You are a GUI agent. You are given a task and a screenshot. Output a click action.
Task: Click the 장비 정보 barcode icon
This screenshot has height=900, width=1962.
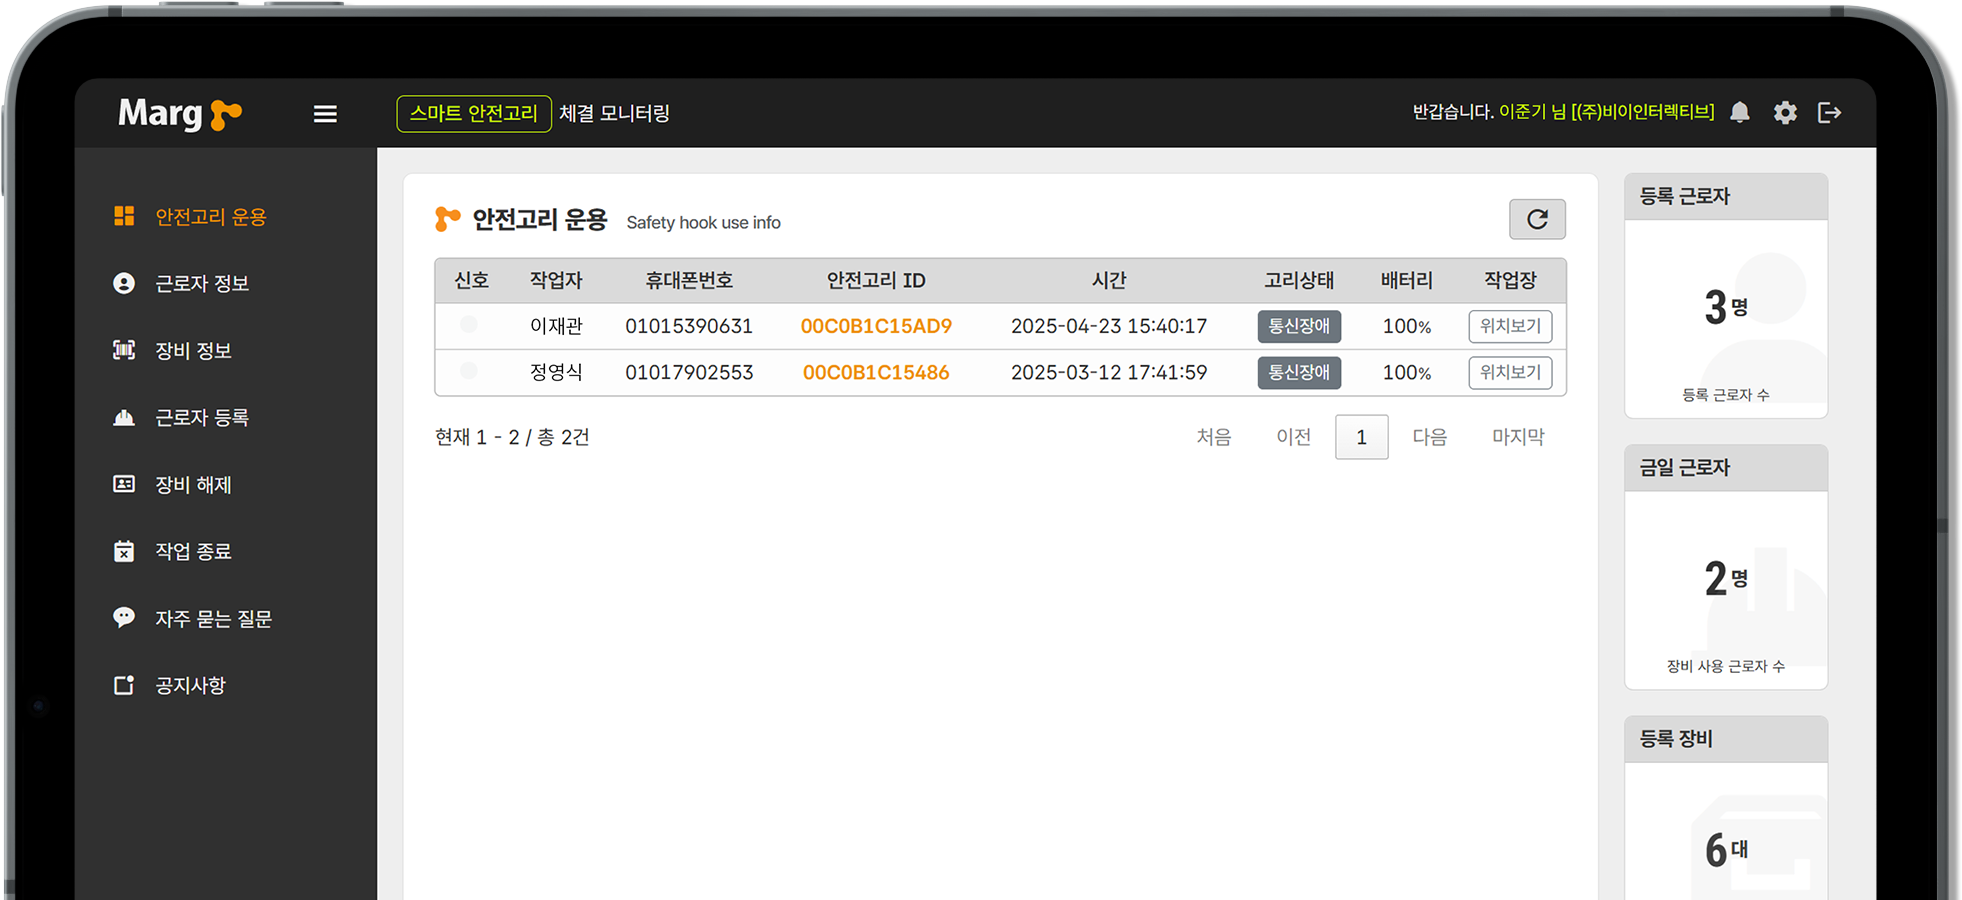pos(124,350)
